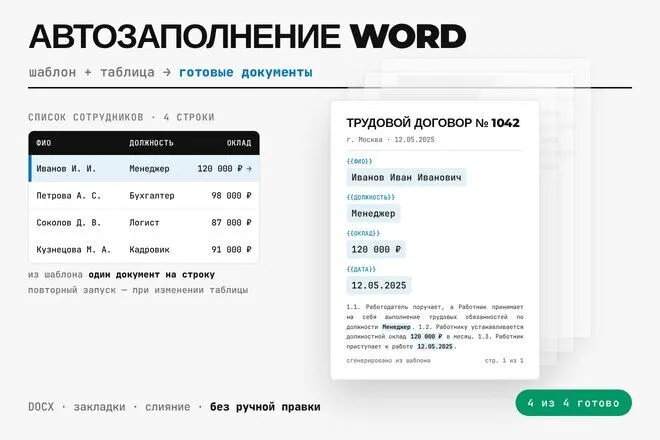660x440 pixels.
Task: Click the ТРУДОВОЙ ДОГОВОР № 1042 title
Action: 433,123
